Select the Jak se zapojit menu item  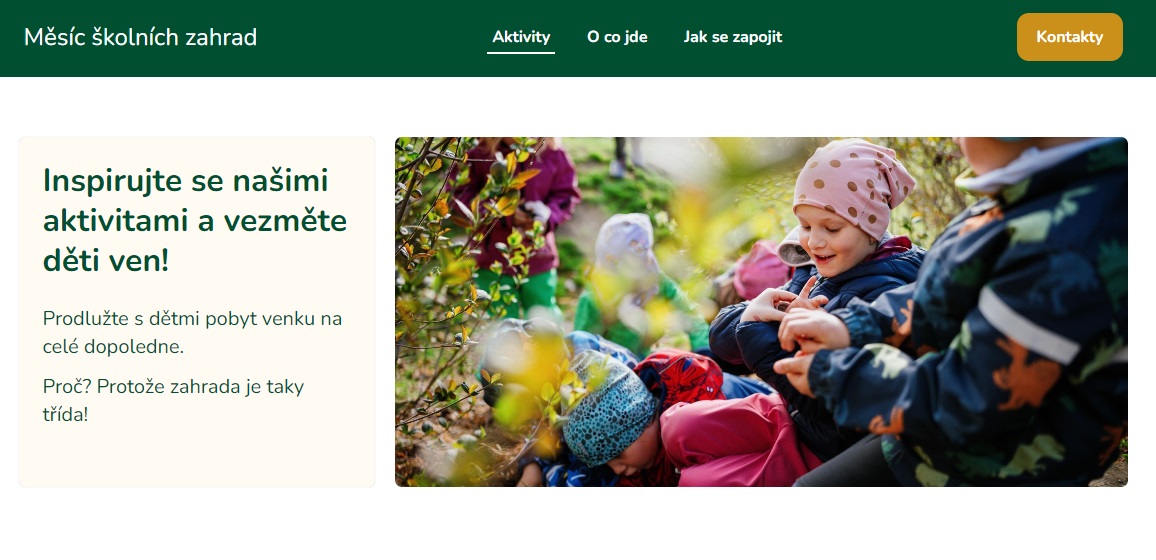[733, 37]
